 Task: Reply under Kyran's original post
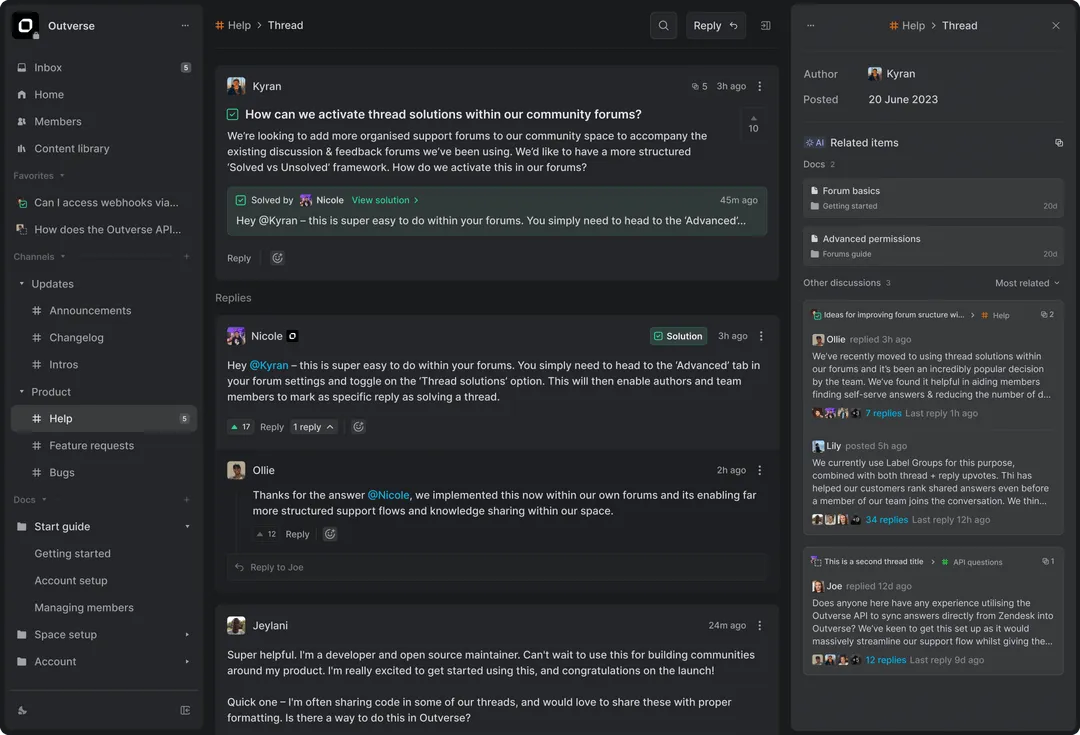click(x=239, y=258)
